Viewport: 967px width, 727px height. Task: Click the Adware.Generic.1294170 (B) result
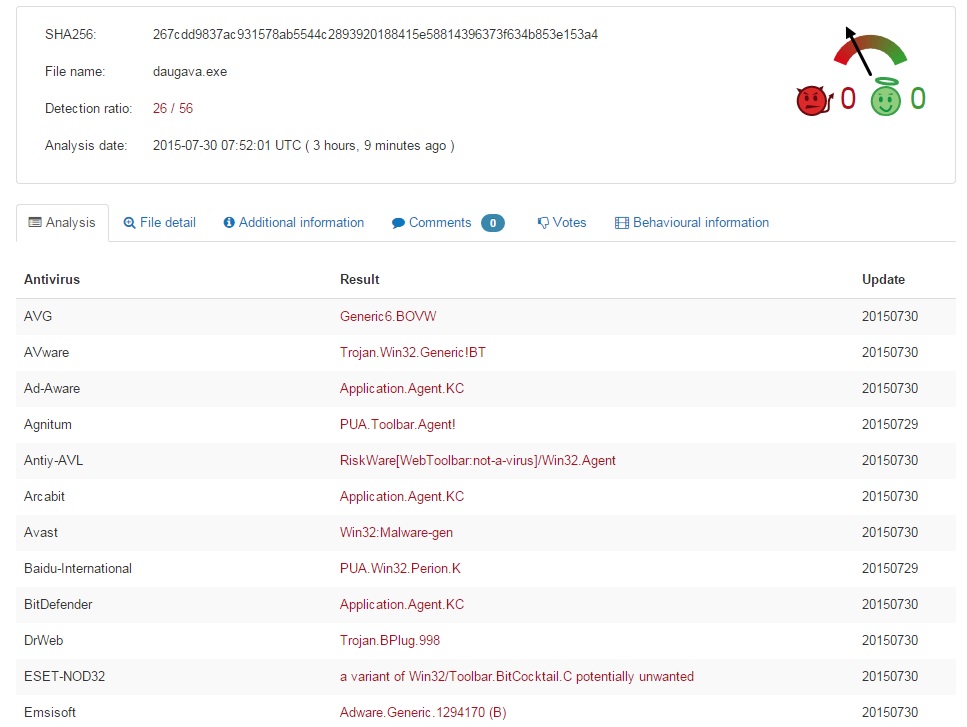[423, 712]
